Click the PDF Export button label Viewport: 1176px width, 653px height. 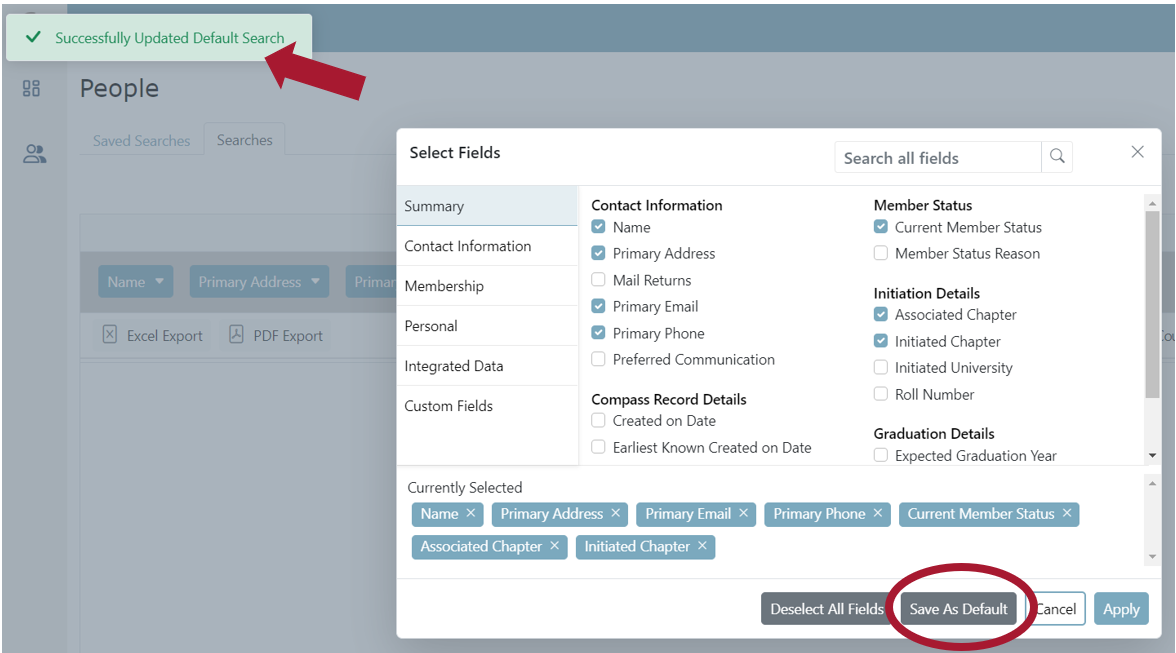[x=288, y=336]
